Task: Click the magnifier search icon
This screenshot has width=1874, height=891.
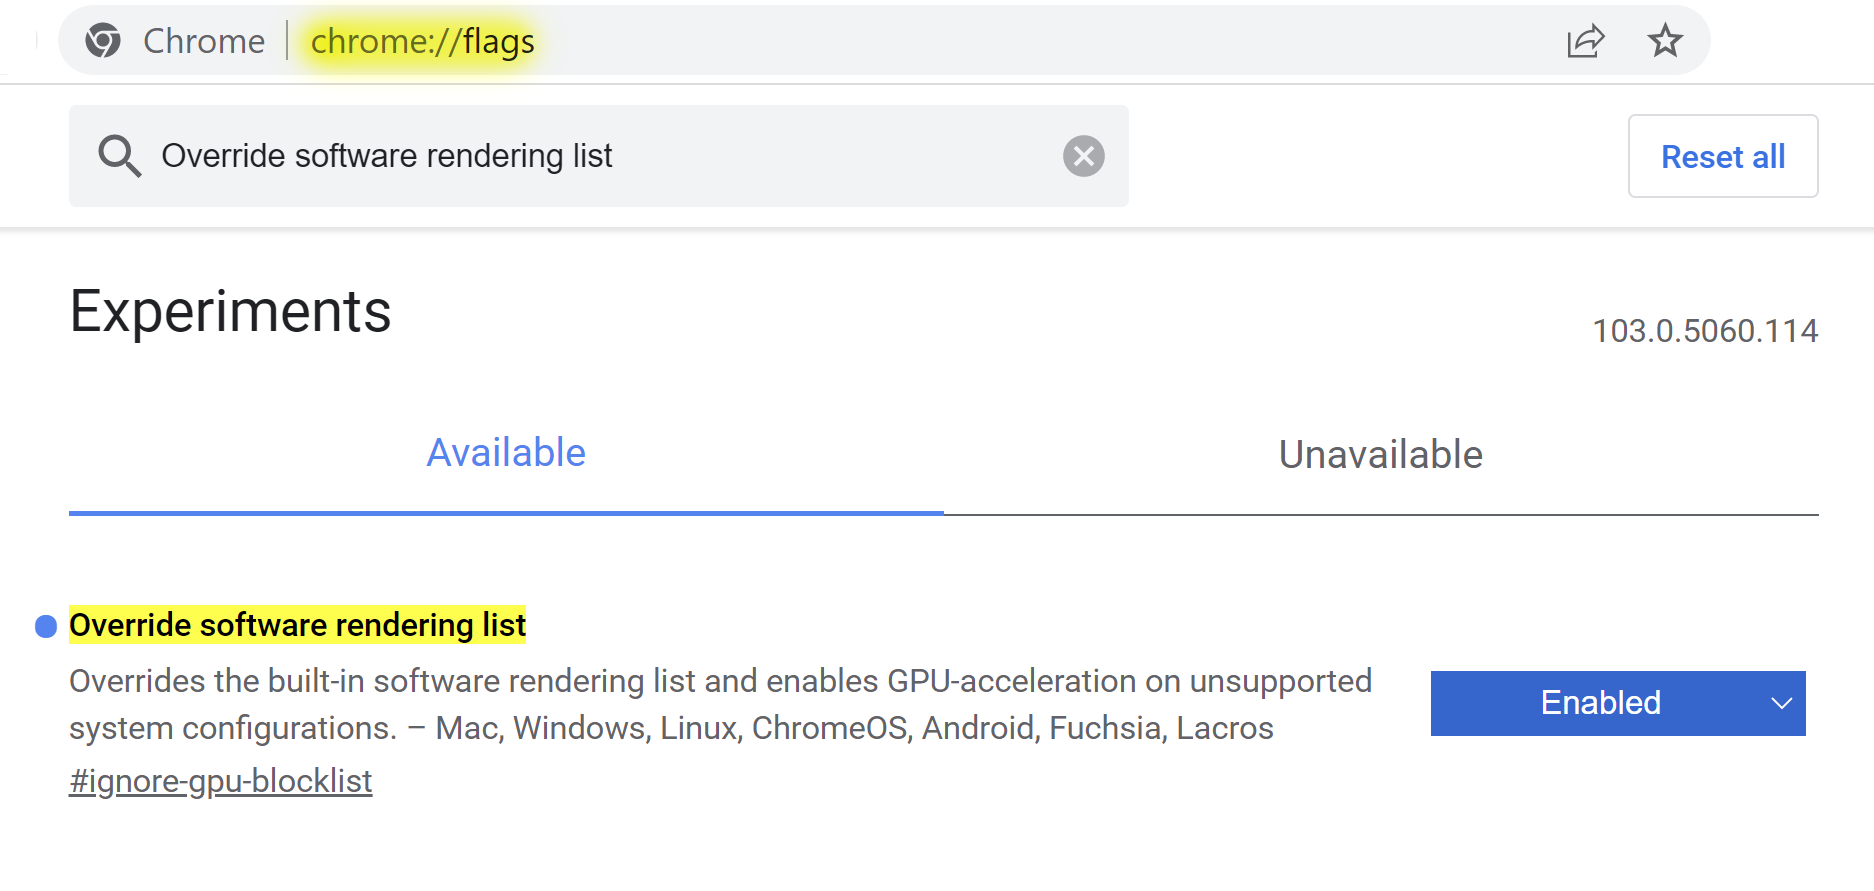Action: click(x=119, y=156)
